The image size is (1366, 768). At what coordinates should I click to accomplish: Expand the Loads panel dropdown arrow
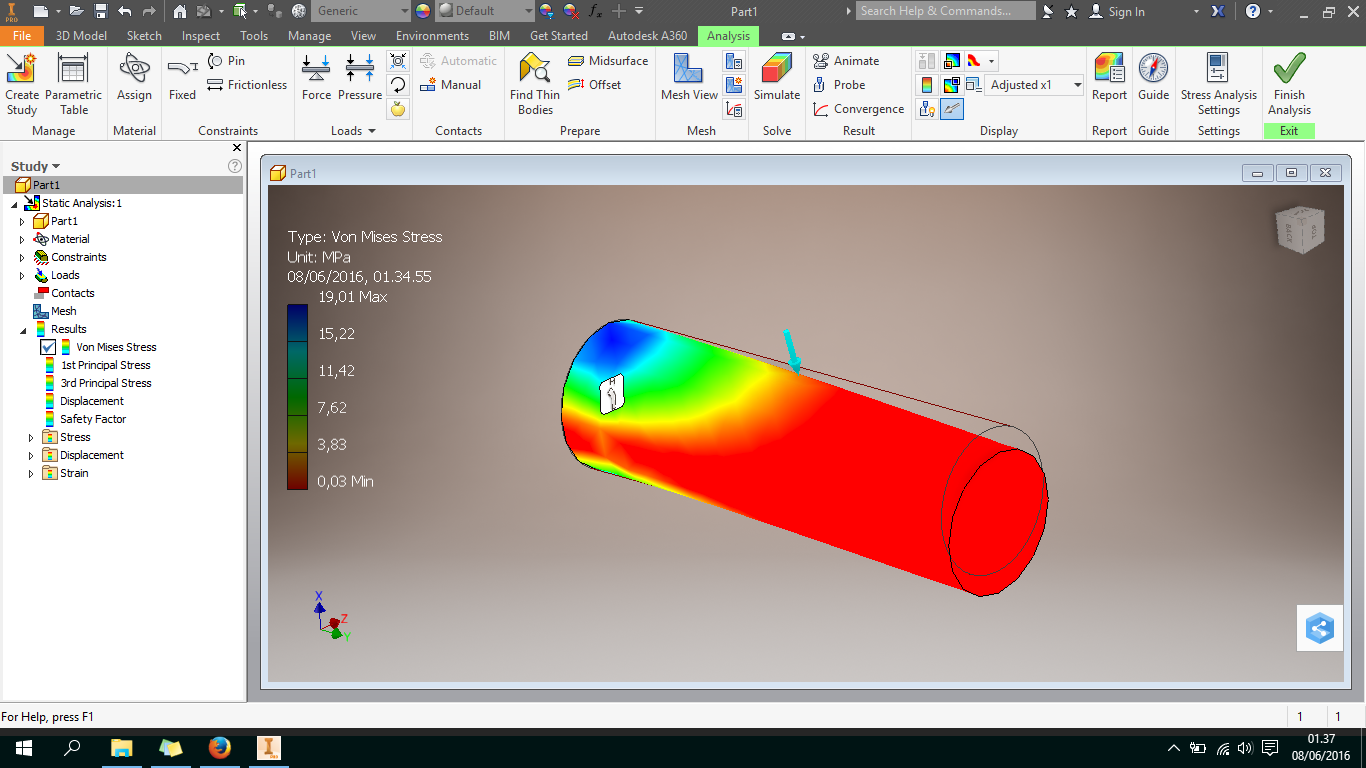[371, 131]
